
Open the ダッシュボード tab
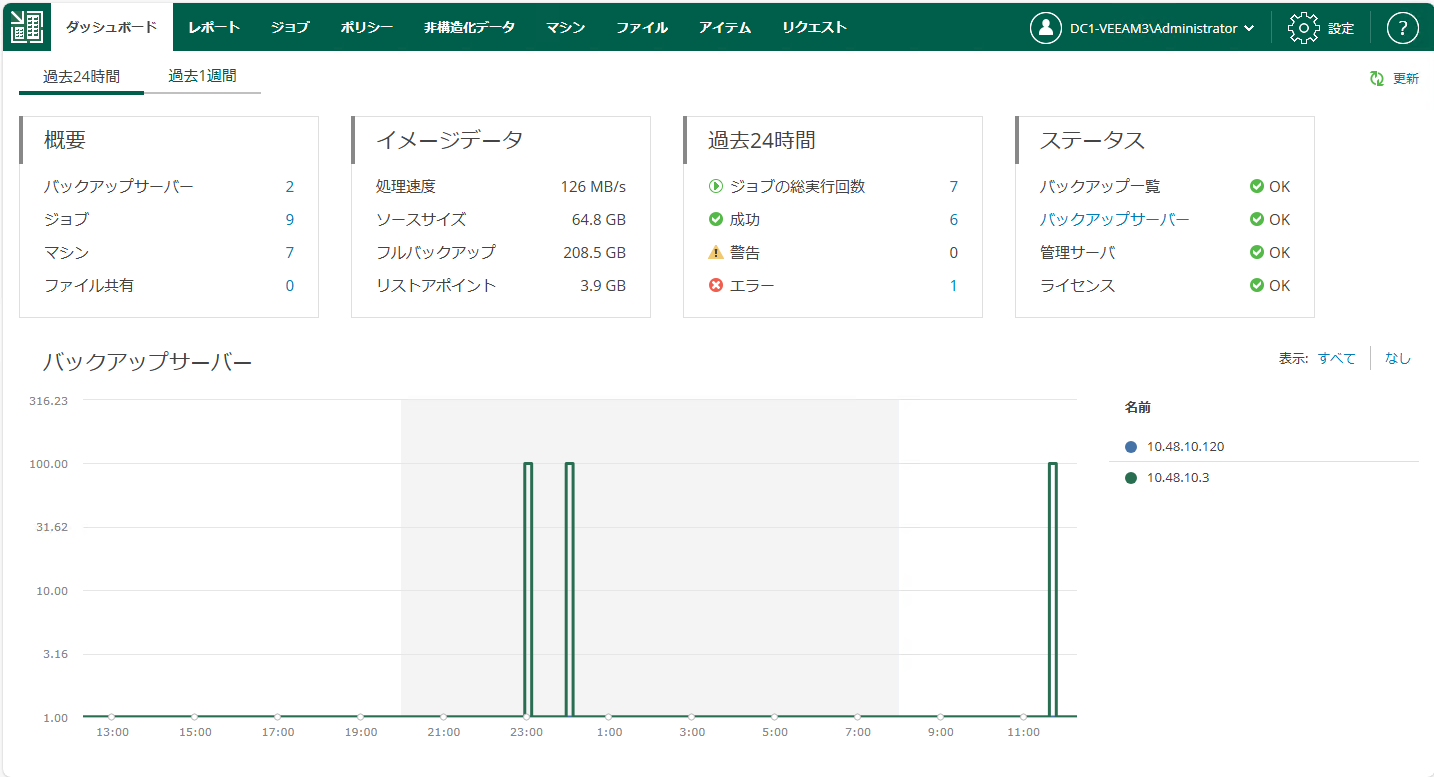pyautogui.click(x=111, y=27)
